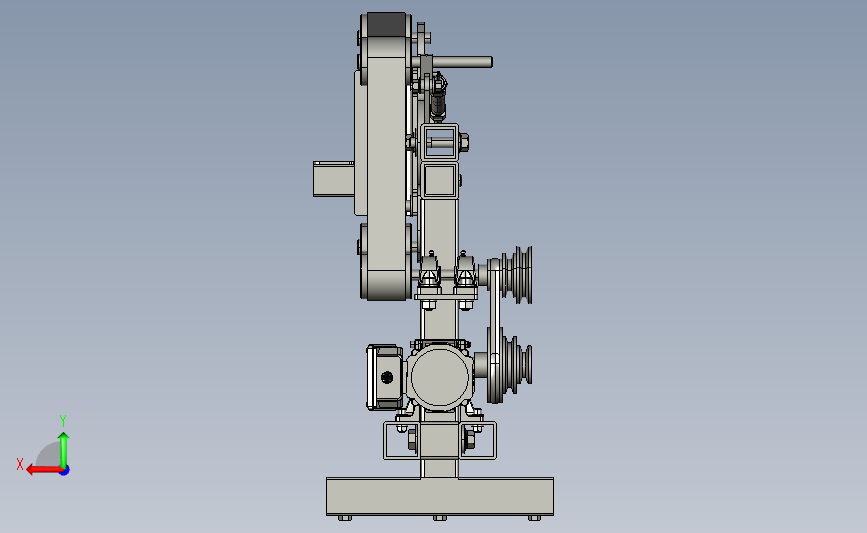
Task: Select the round motor end cap
Action: [440, 377]
